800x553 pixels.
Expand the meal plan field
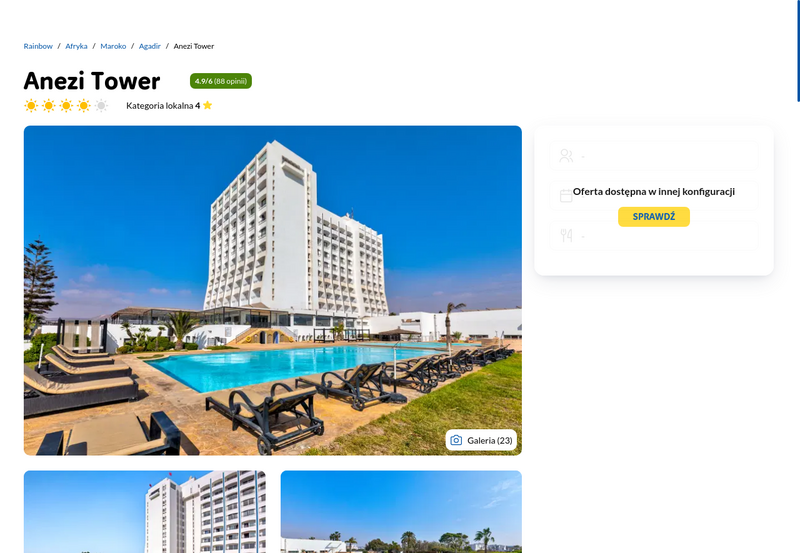[x=654, y=235]
